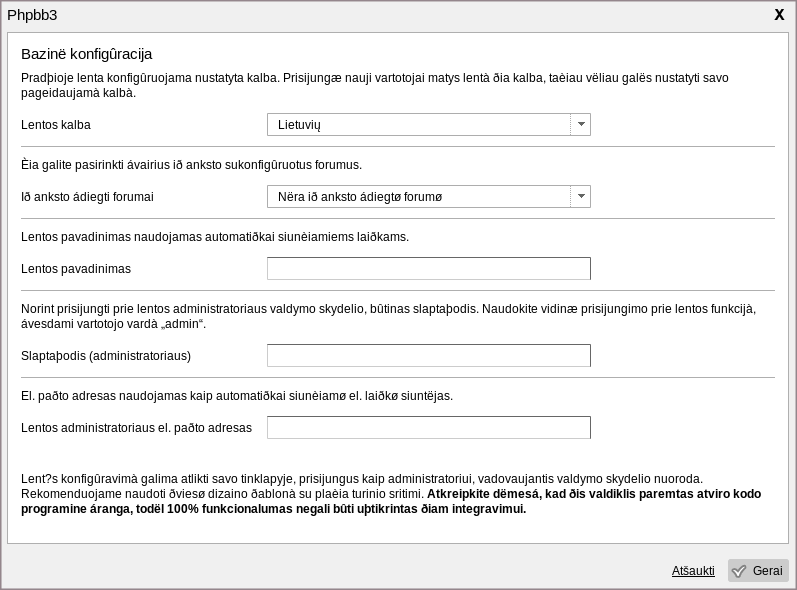Viewport: 797px width, 590px height.
Task: Click the 'Lentos pavadinimas' field label
Action: [76, 270]
